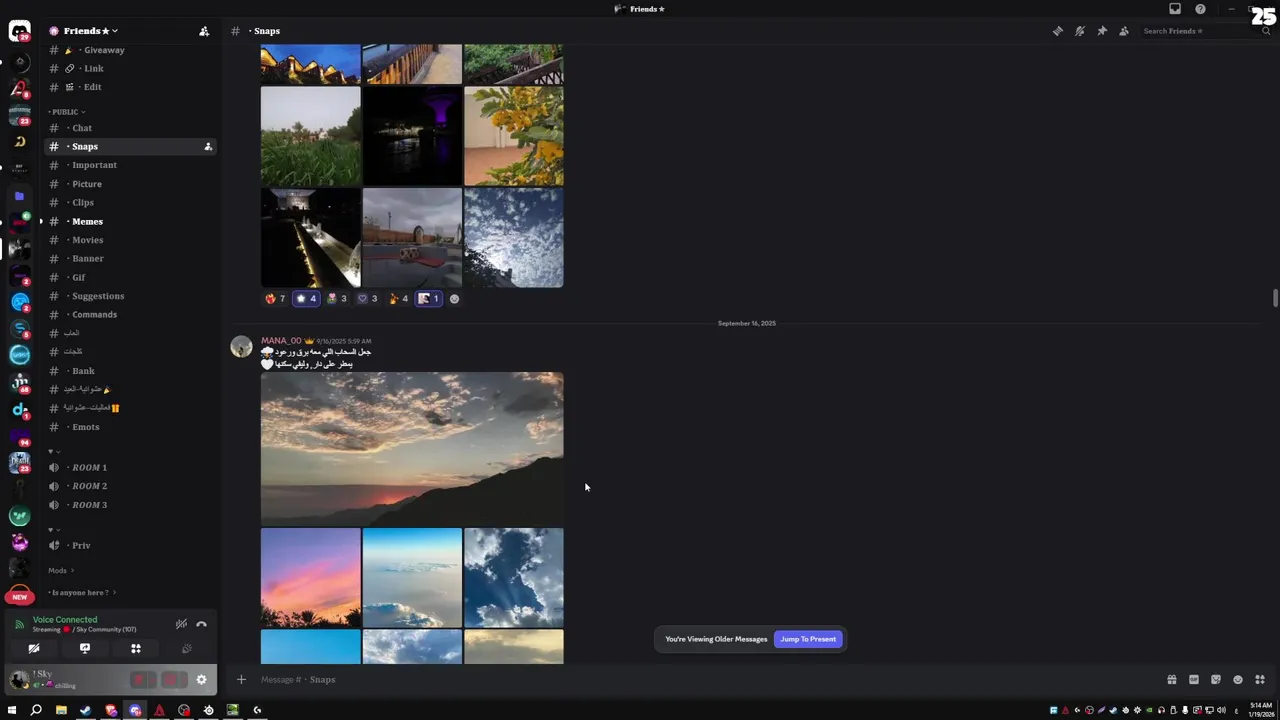The image size is (1280, 720).
Task: Open the Emots channel
Action: click(130, 427)
